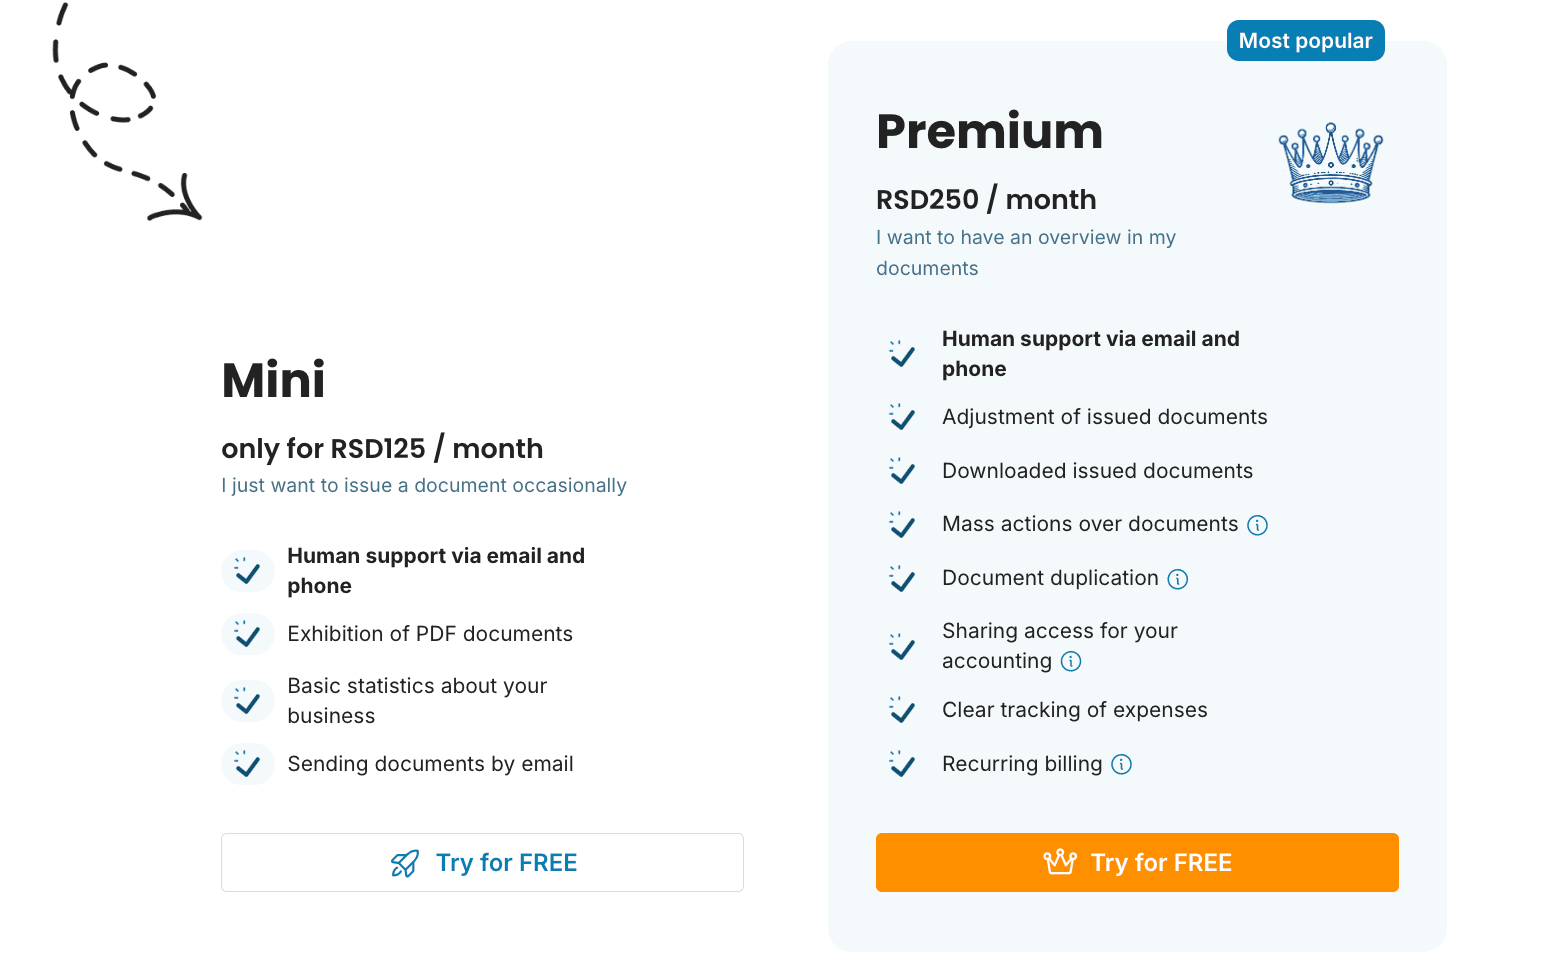Image resolution: width=1542 pixels, height=980 pixels.
Task: Click crown icon in orange Try for FREE button
Action: pyautogui.click(x=1060, y=862)
